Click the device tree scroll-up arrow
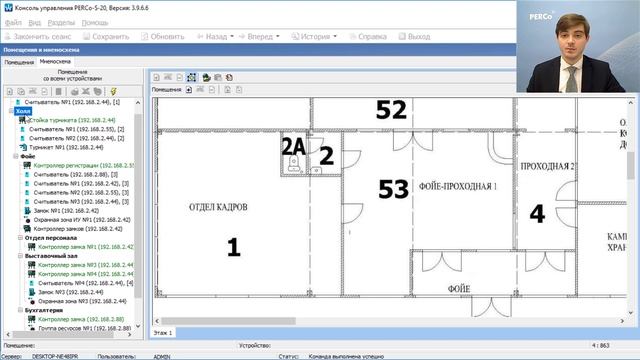Screen dimensions: 640x360 click(138, 102)
